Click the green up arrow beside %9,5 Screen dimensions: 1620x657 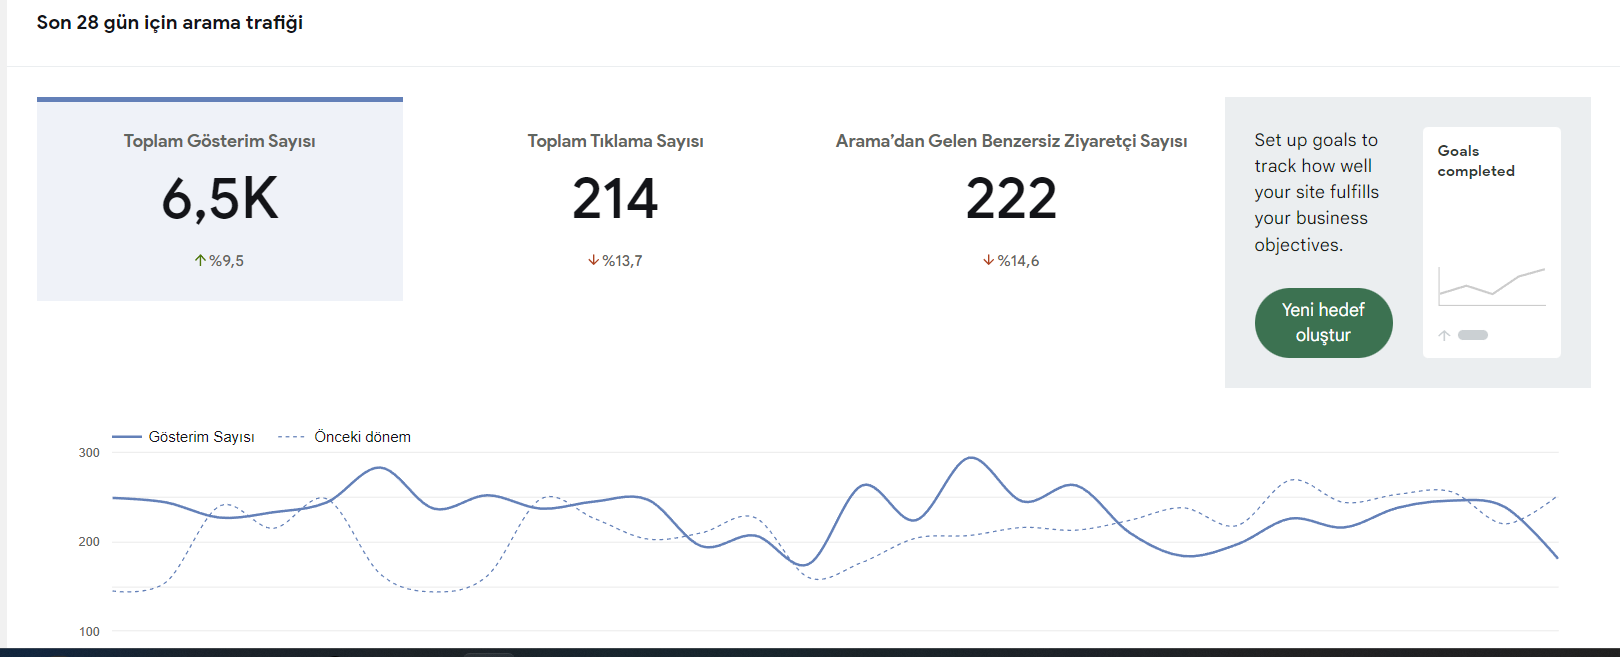click(x=200, y=260)
